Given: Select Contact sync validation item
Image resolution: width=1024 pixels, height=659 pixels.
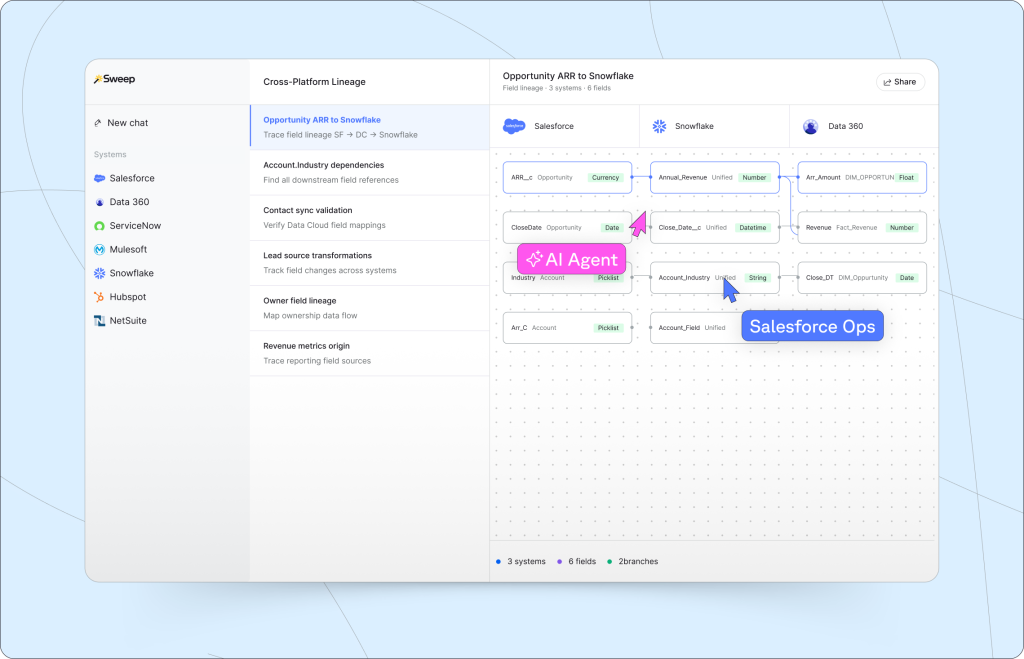Looking at the screenshot, I should pos(370,217).
